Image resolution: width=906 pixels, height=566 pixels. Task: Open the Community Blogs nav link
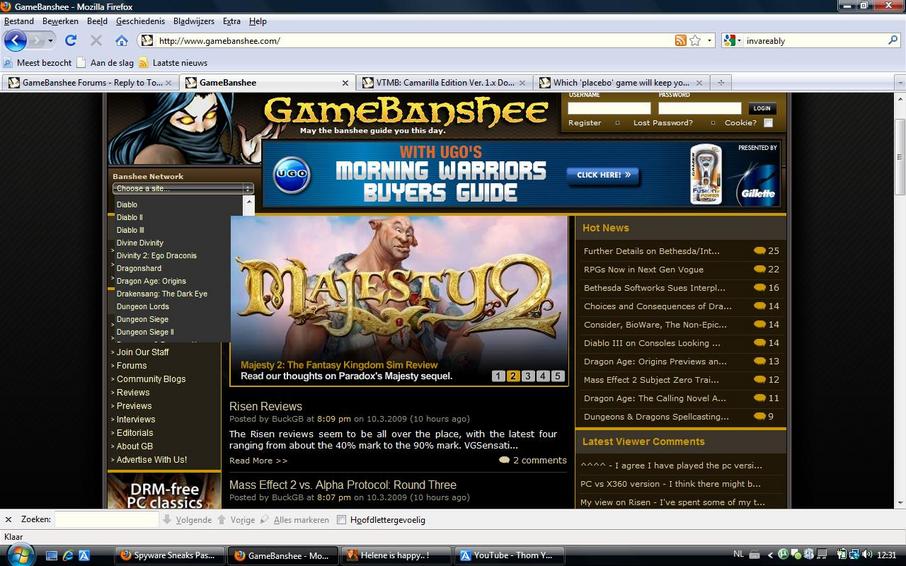tap(151, 379)
